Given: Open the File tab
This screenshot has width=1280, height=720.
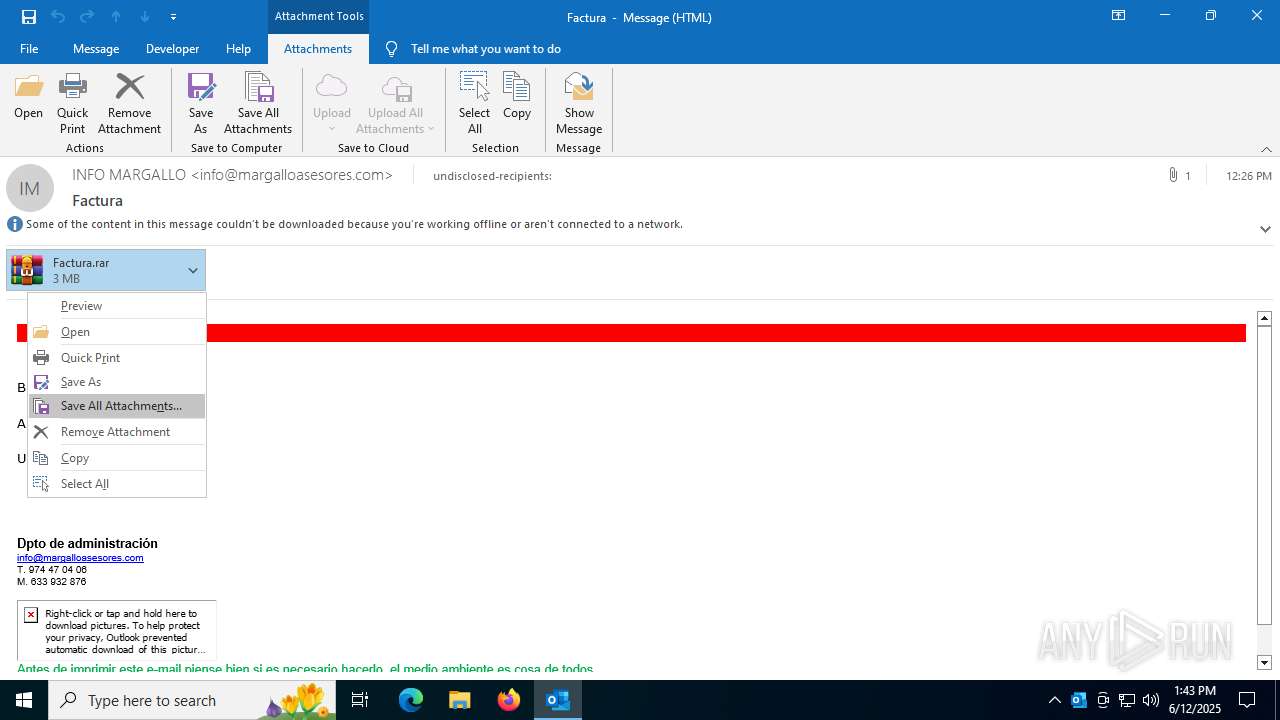Looking at the screenshot, I should 29,49.
